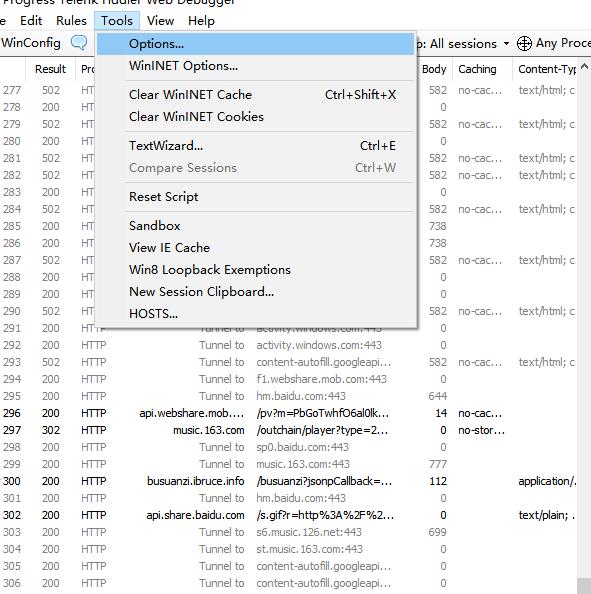Click st.music.163.com:443 tunnel entry
This screenshot has height=594, width=591.
pyautogui.click(x=310, y=549)
